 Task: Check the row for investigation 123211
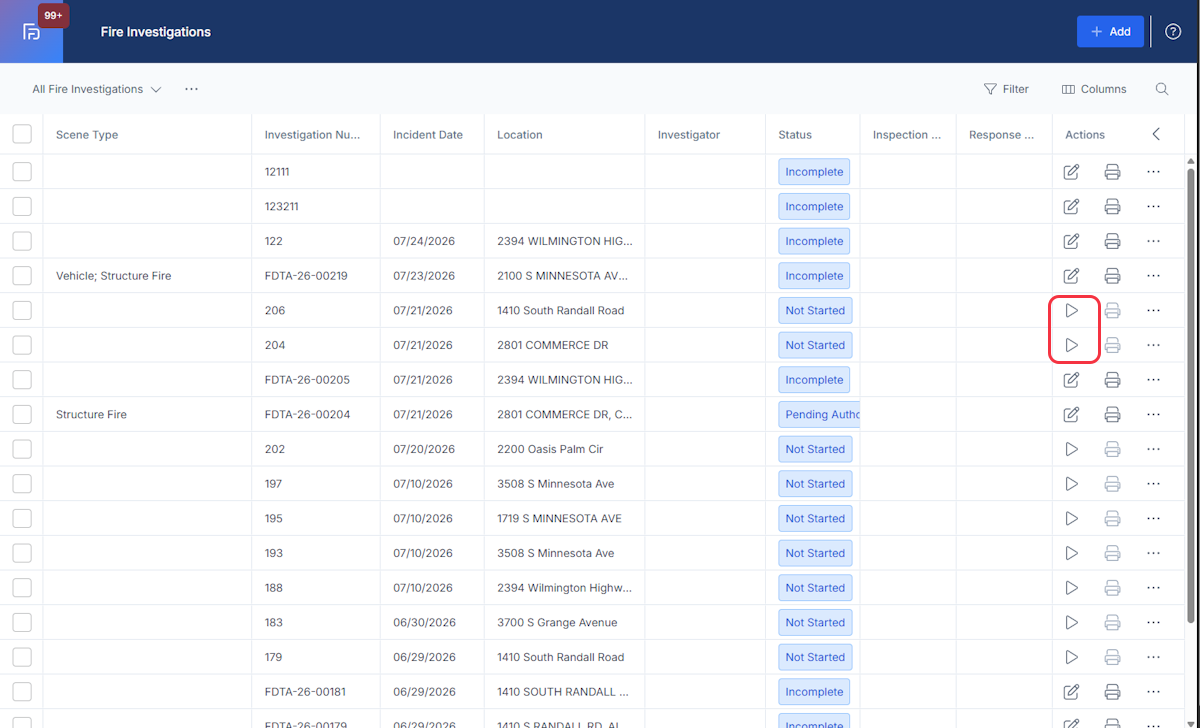(x=22, y=207)
